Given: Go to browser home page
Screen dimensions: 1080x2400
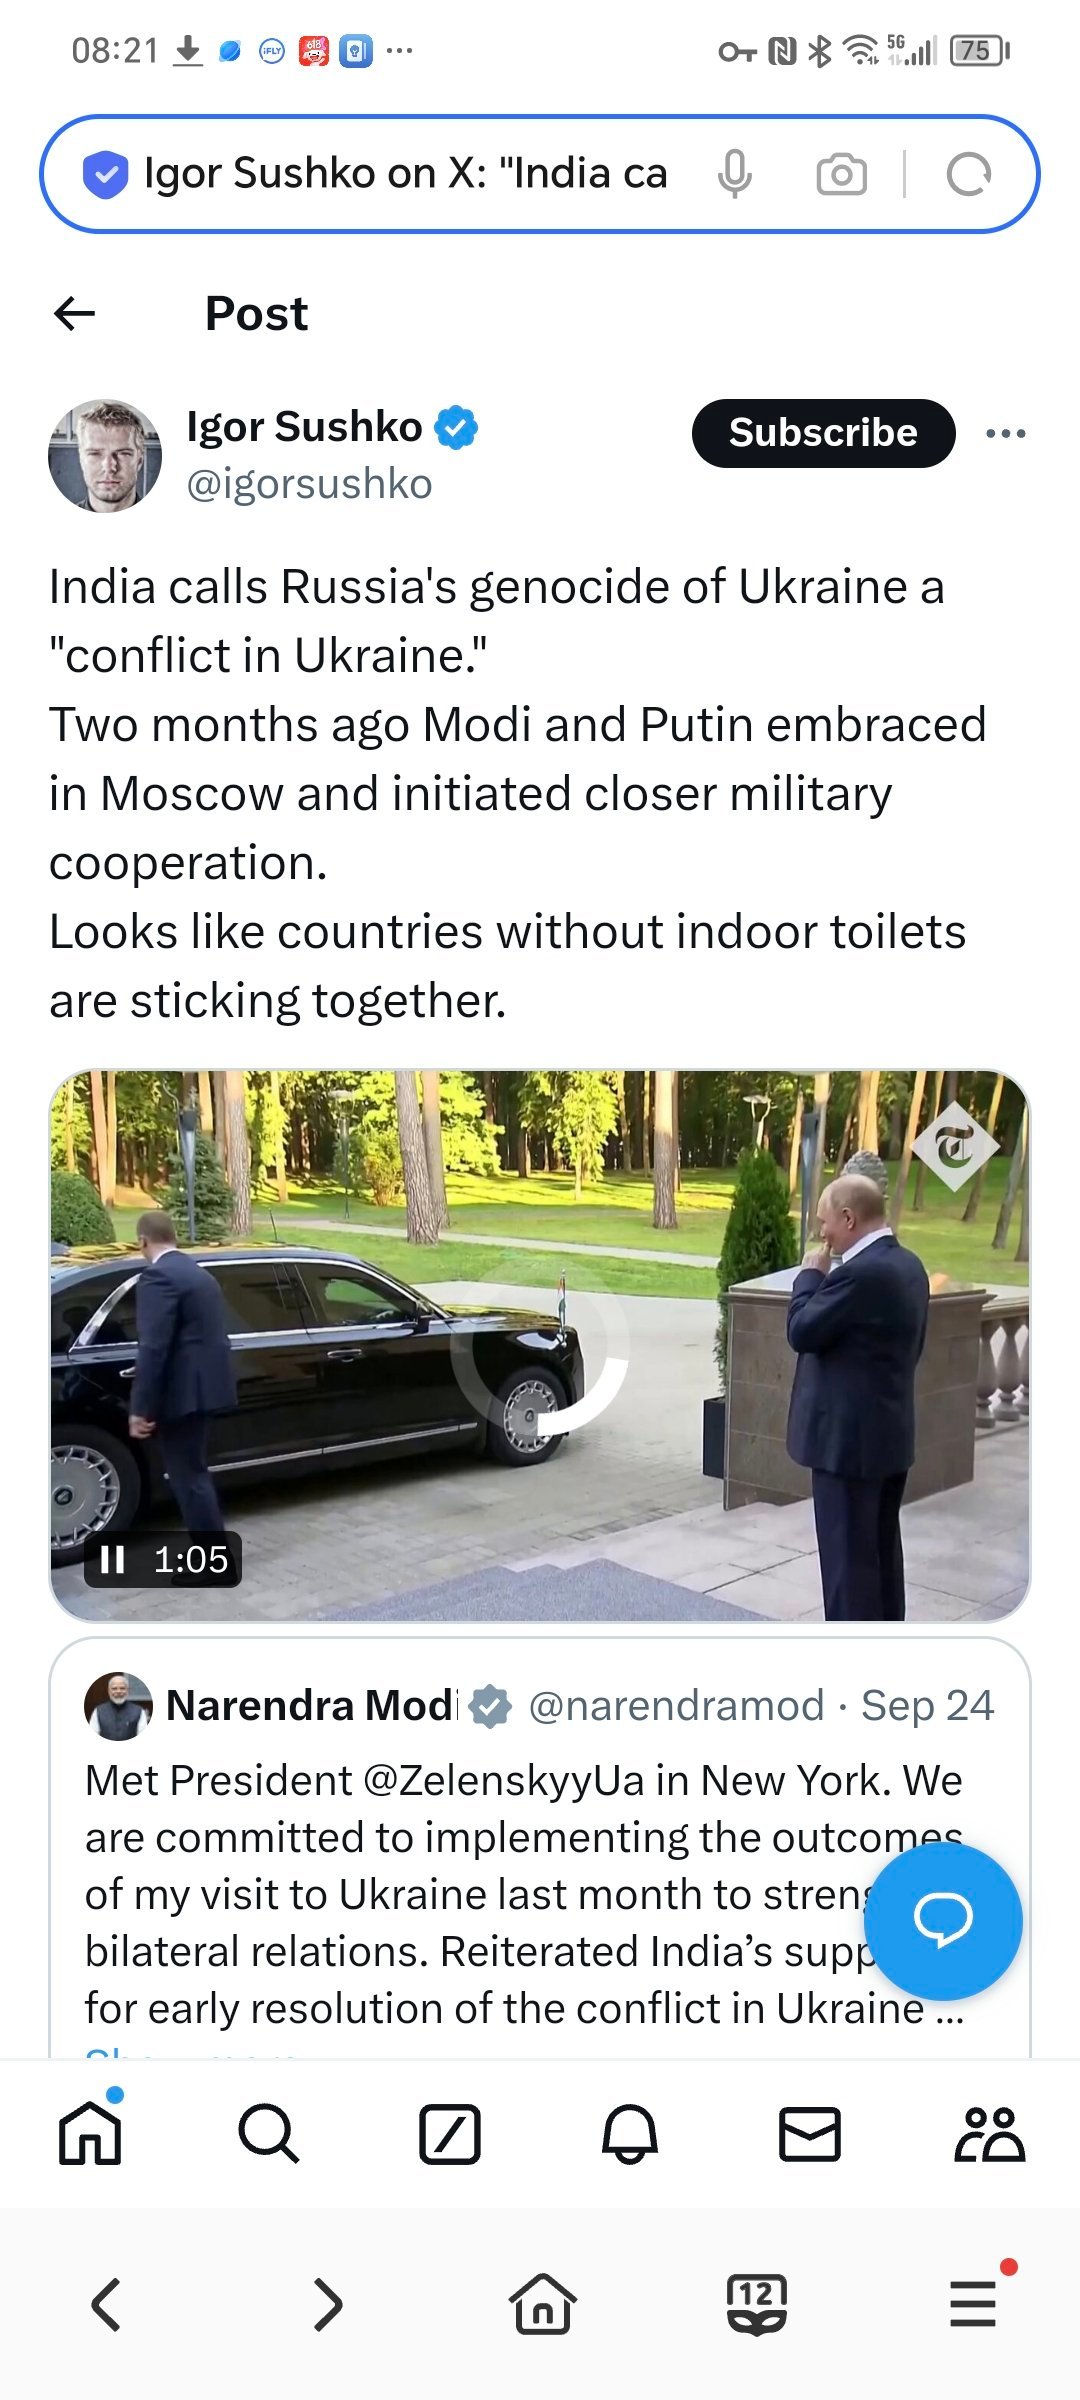Looking at the screenshot, I should tap(543, 2304).
